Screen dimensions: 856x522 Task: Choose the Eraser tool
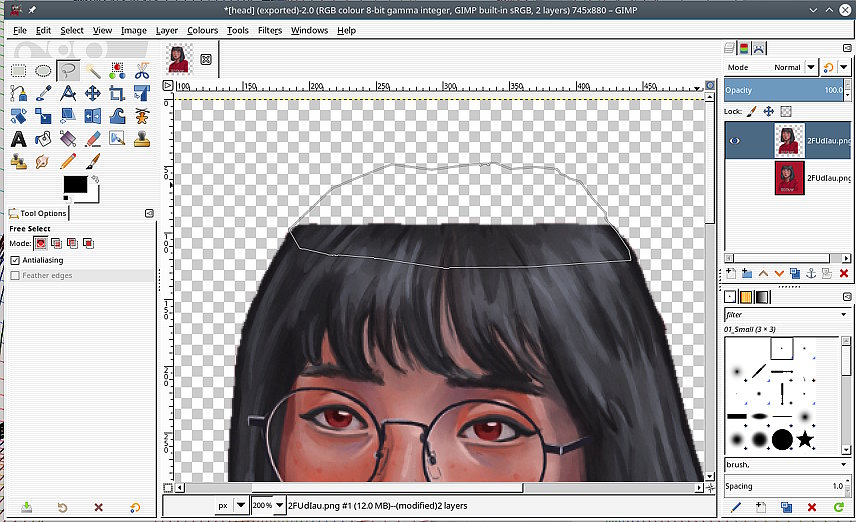[x=92, y=139]
